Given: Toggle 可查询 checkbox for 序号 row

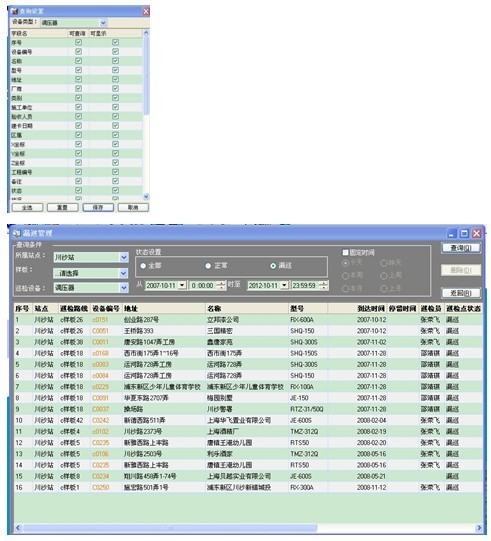Looking at the screenshot, I should (x=79, y=42).
